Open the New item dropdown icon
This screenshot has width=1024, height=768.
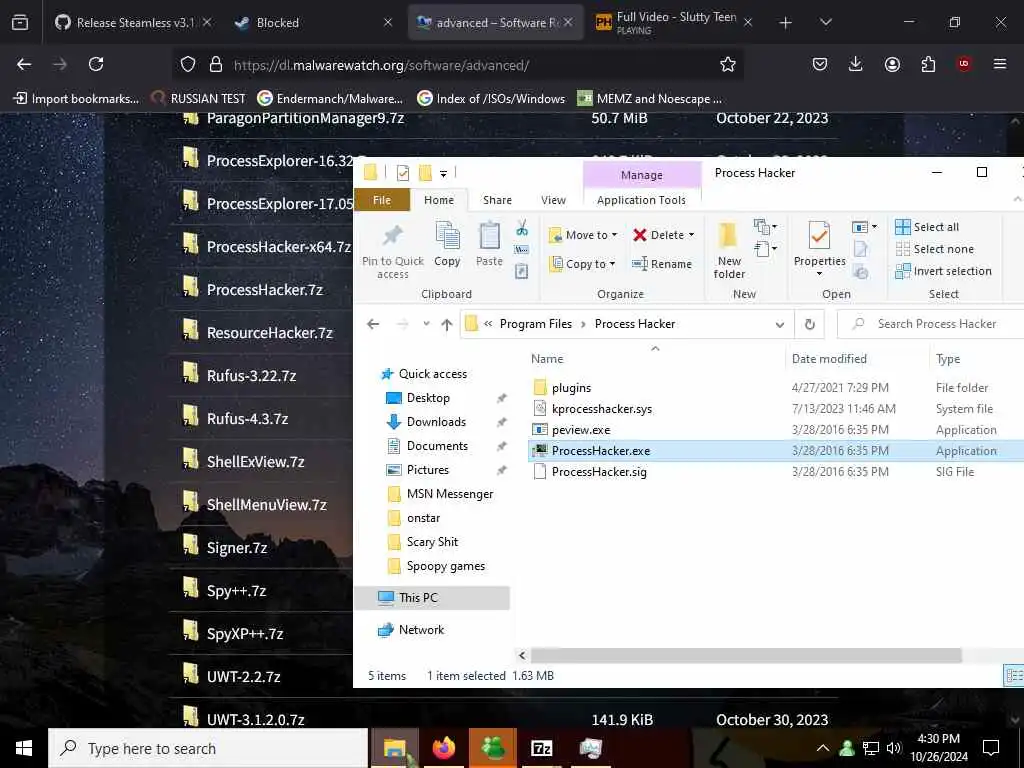coord(765,227)
